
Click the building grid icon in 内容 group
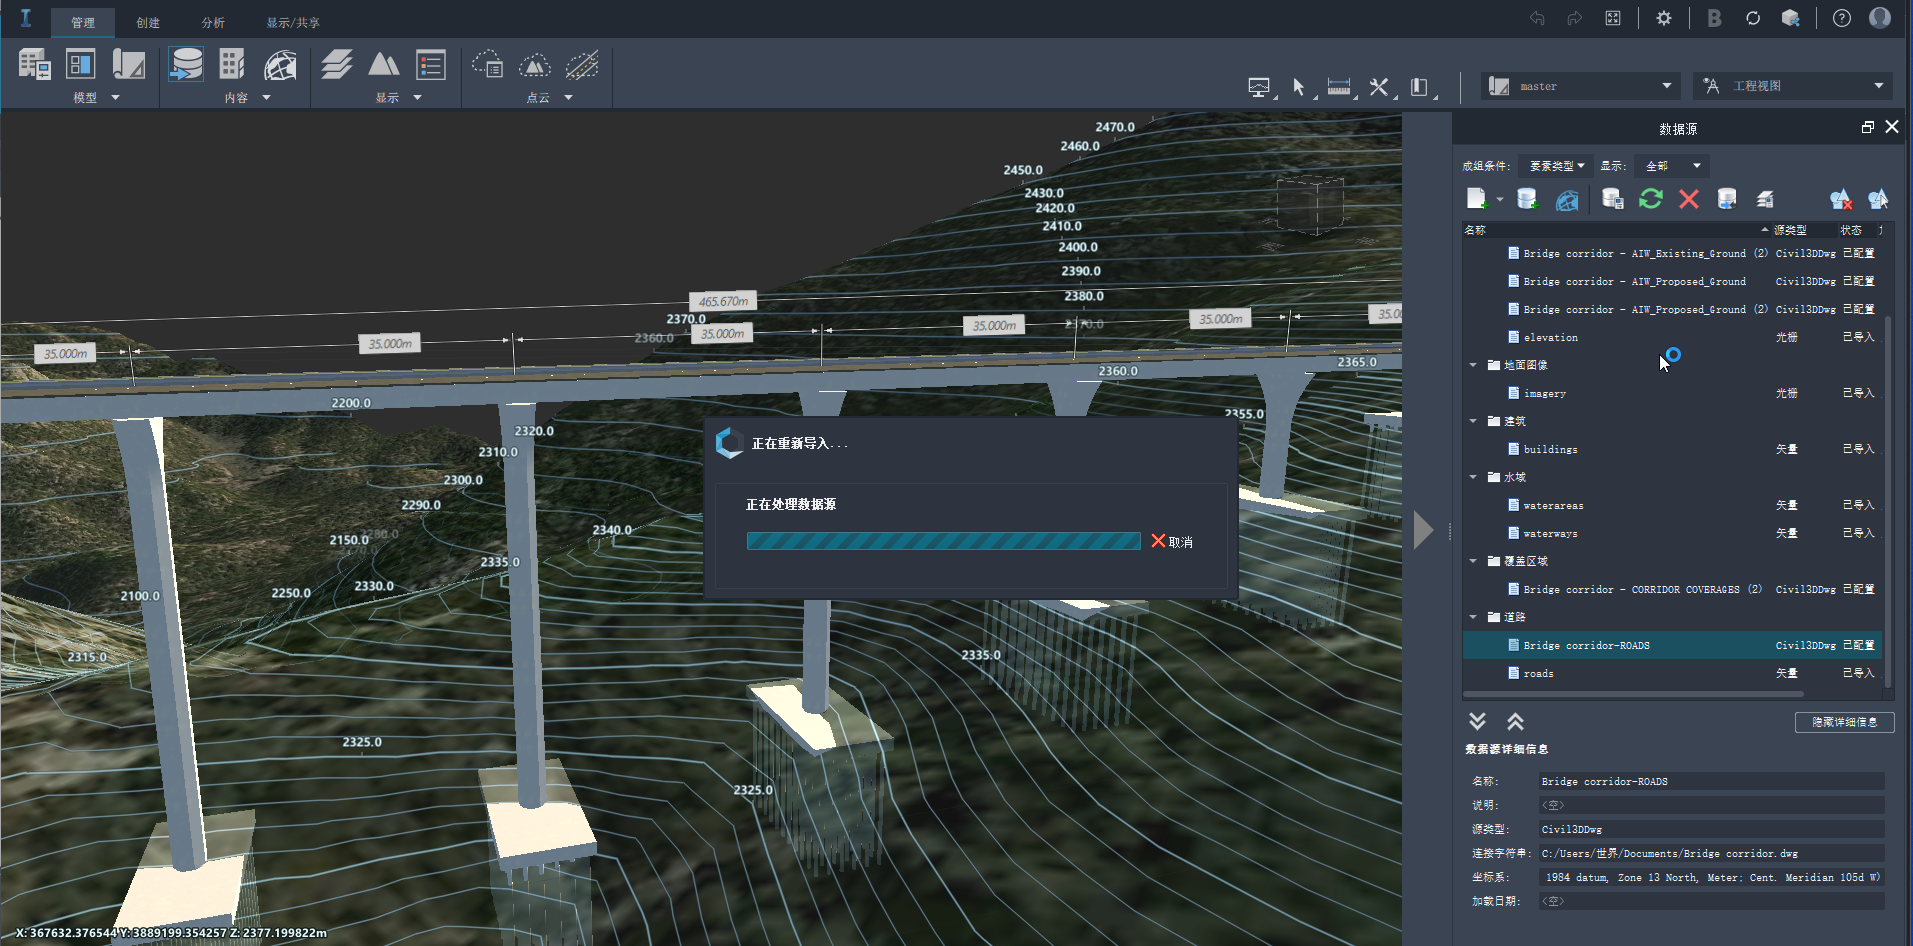[232, 65]
